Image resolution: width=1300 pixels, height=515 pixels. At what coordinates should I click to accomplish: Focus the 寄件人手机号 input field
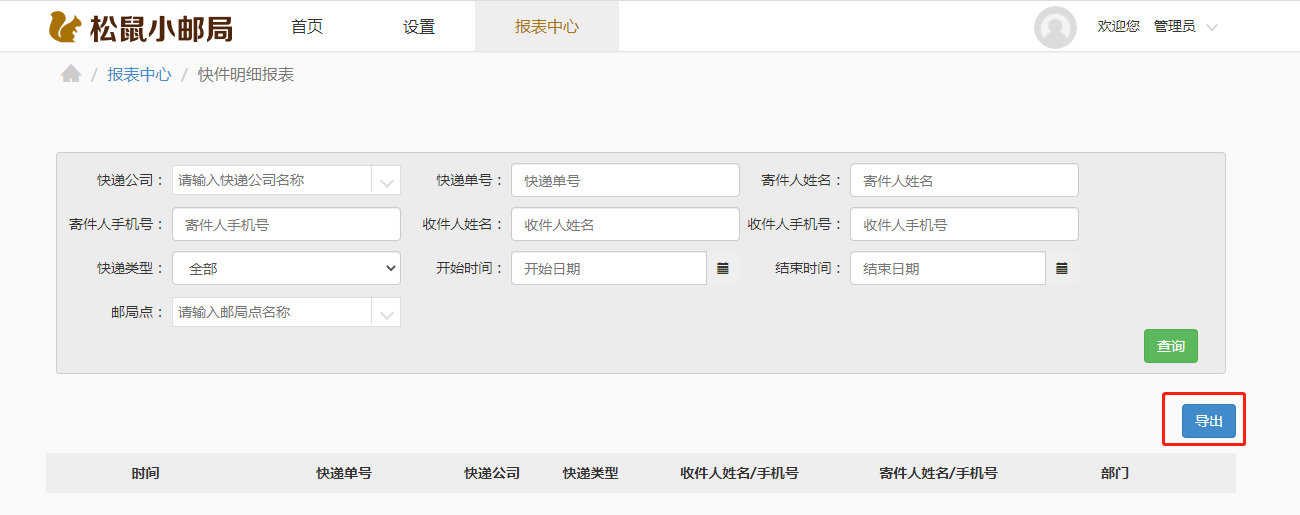click(286, 225)
